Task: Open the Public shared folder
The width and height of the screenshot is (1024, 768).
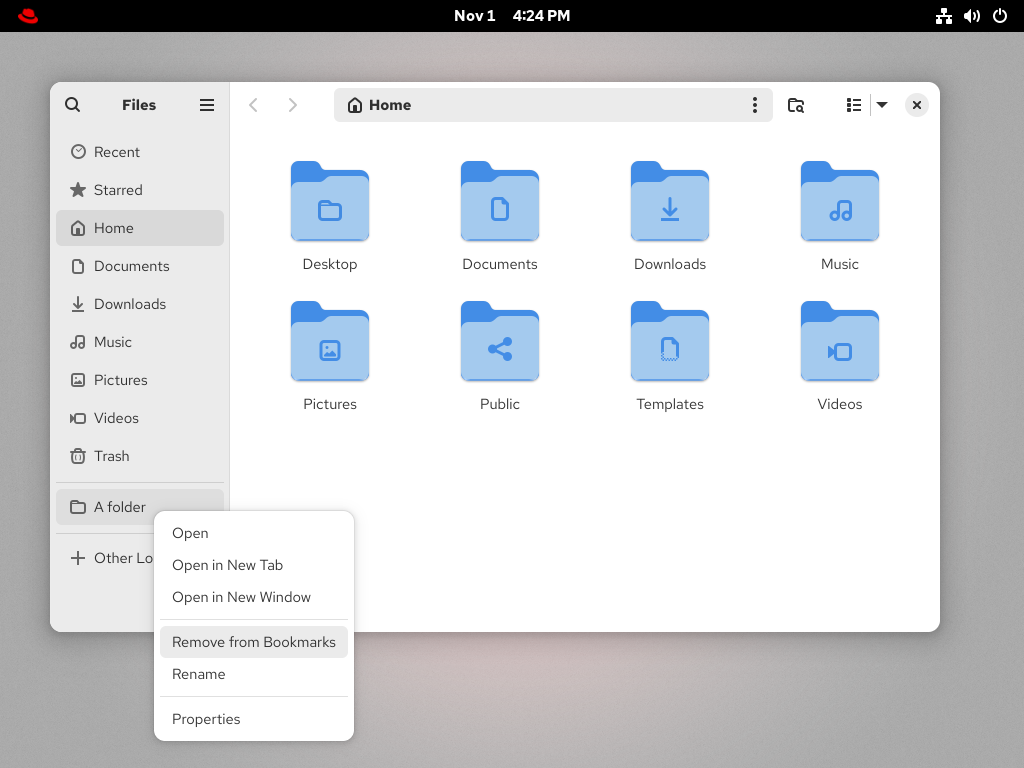Action: (x=499, y=343)
